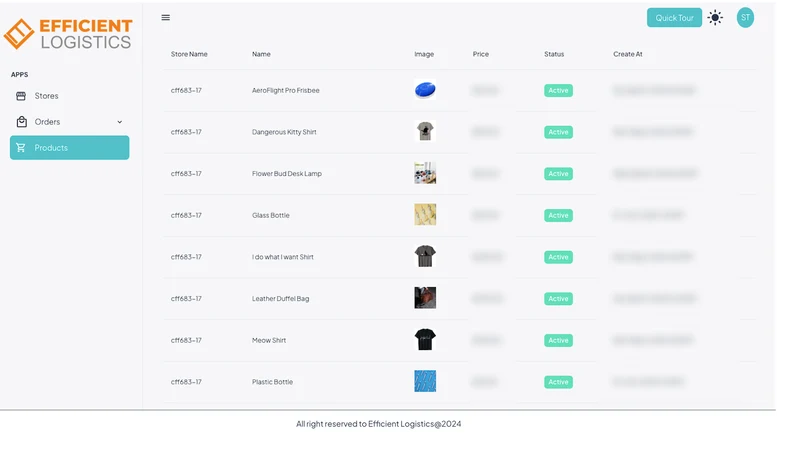Open the Dangerous Kitty Shirt thumbnail
The image size is (800, 450).
tap(425, 131)
